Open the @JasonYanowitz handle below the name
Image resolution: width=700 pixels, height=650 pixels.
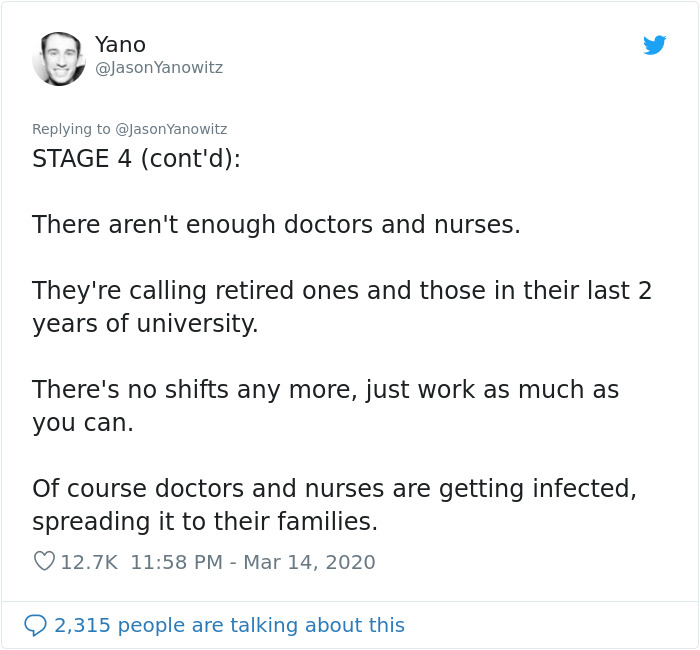pos(158,68)
